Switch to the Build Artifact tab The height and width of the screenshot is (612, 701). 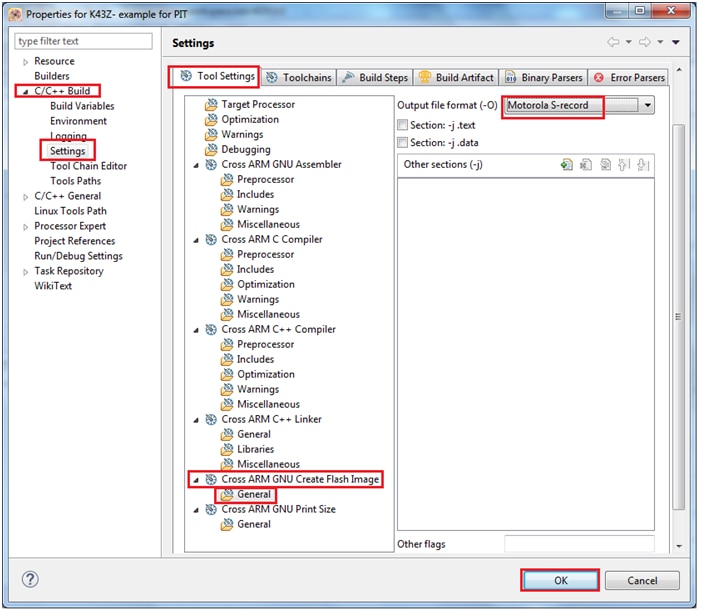pos(456,77)
